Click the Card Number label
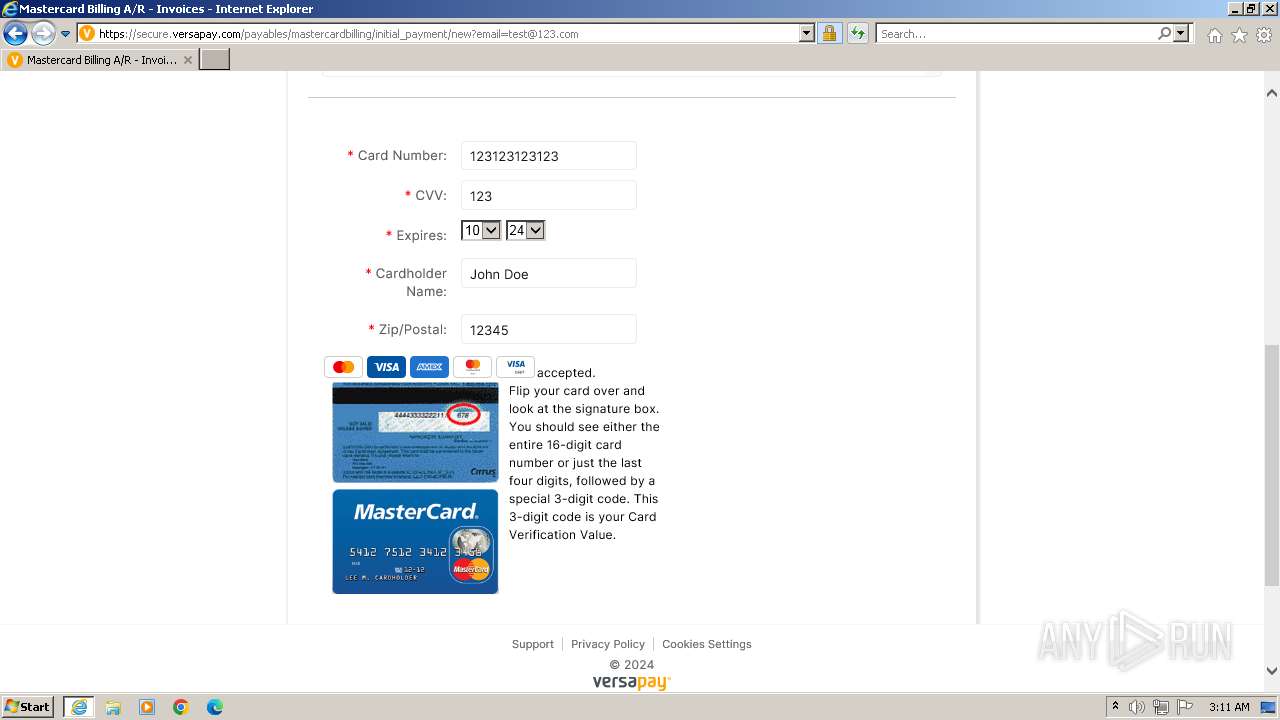Screen dimensions: 1280x720 [402, 156]
